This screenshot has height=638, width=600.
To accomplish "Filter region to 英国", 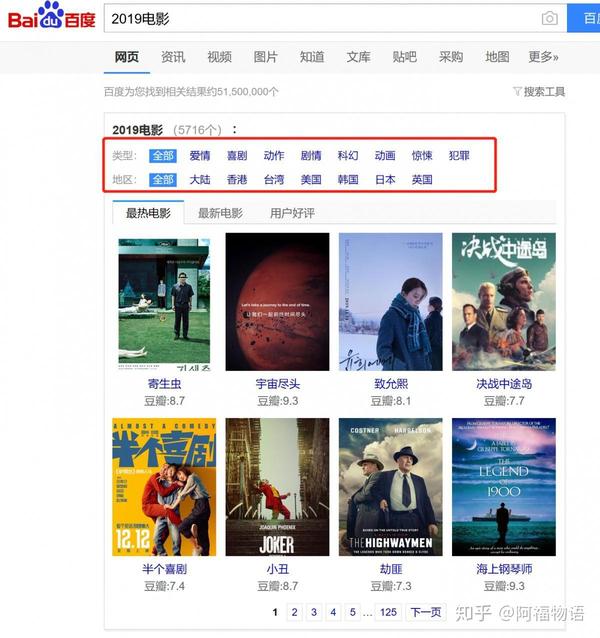I will pos(422,179).
